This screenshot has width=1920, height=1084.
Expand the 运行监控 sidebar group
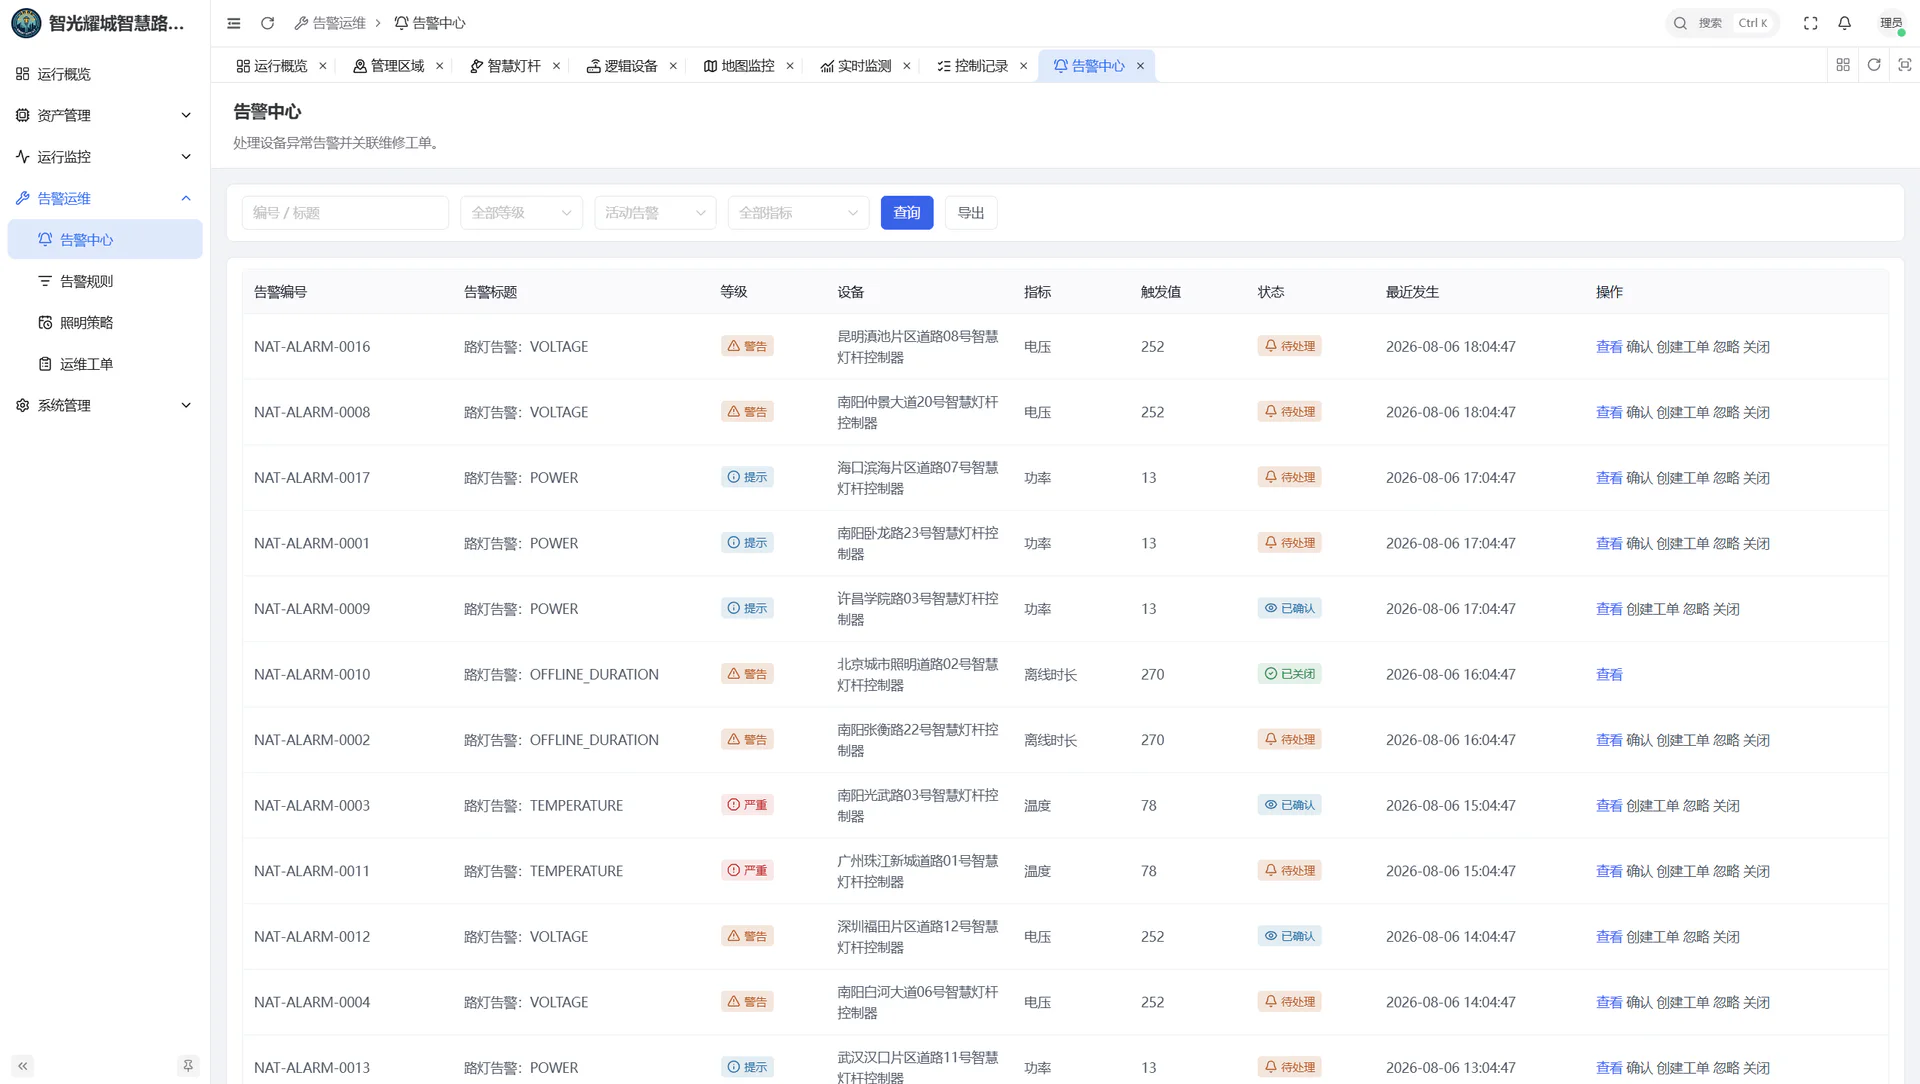(105, 156)
